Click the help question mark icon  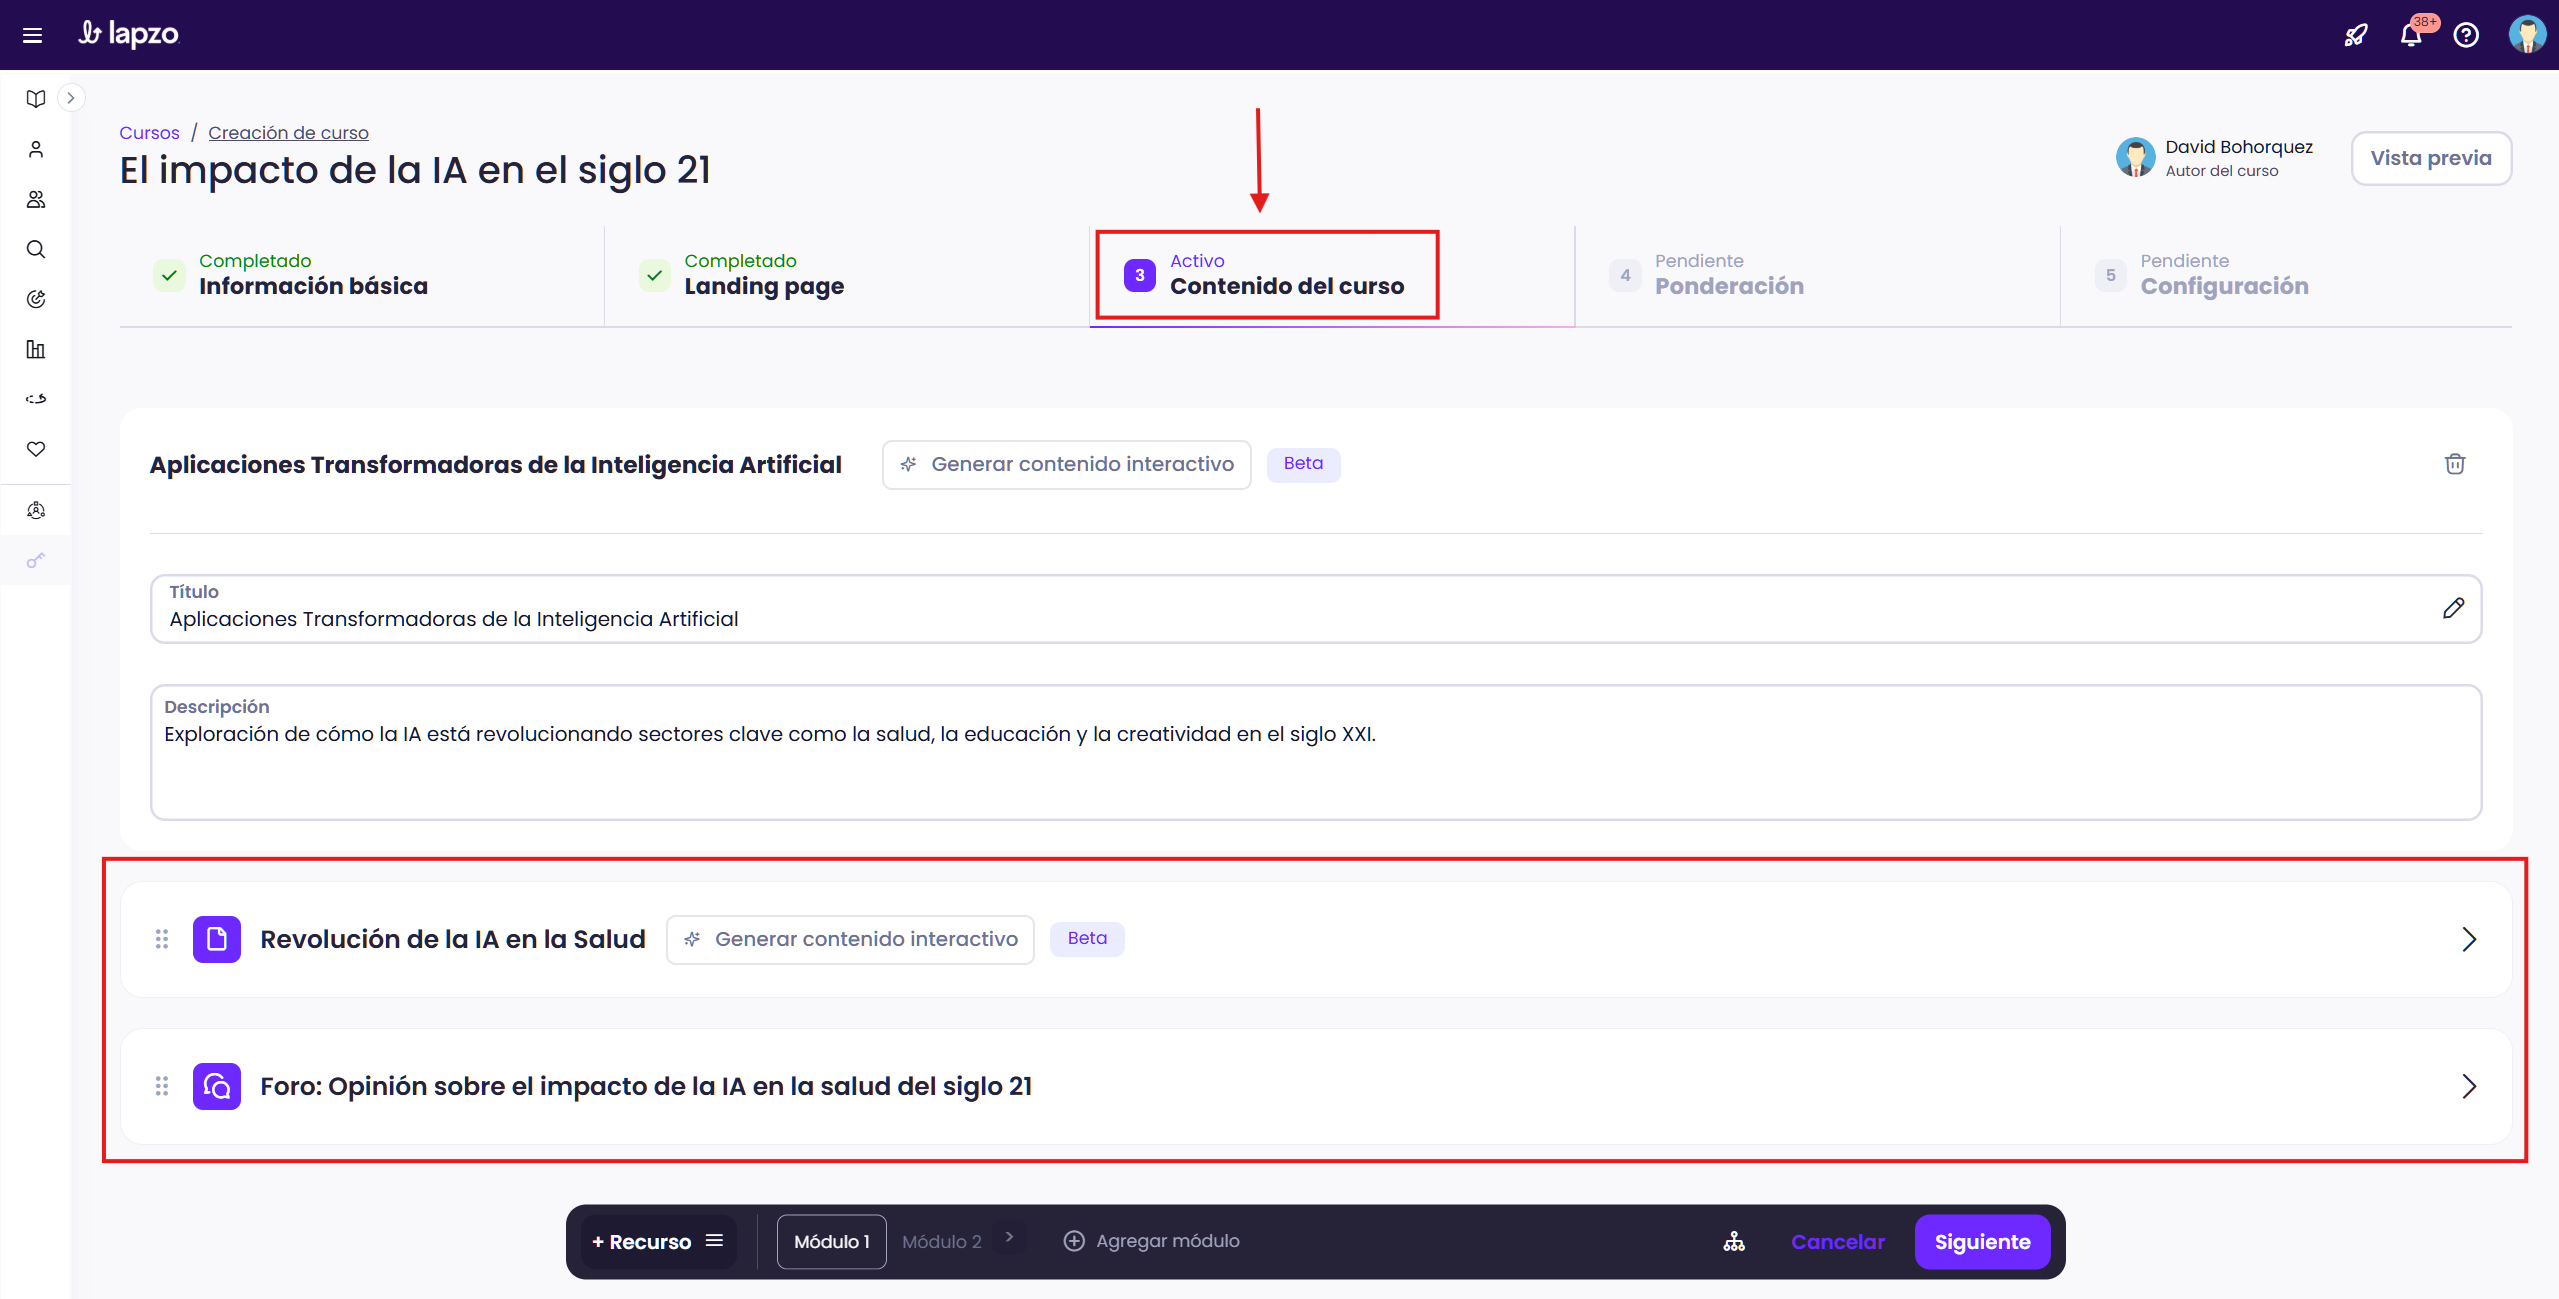[x=2466, y=35]
